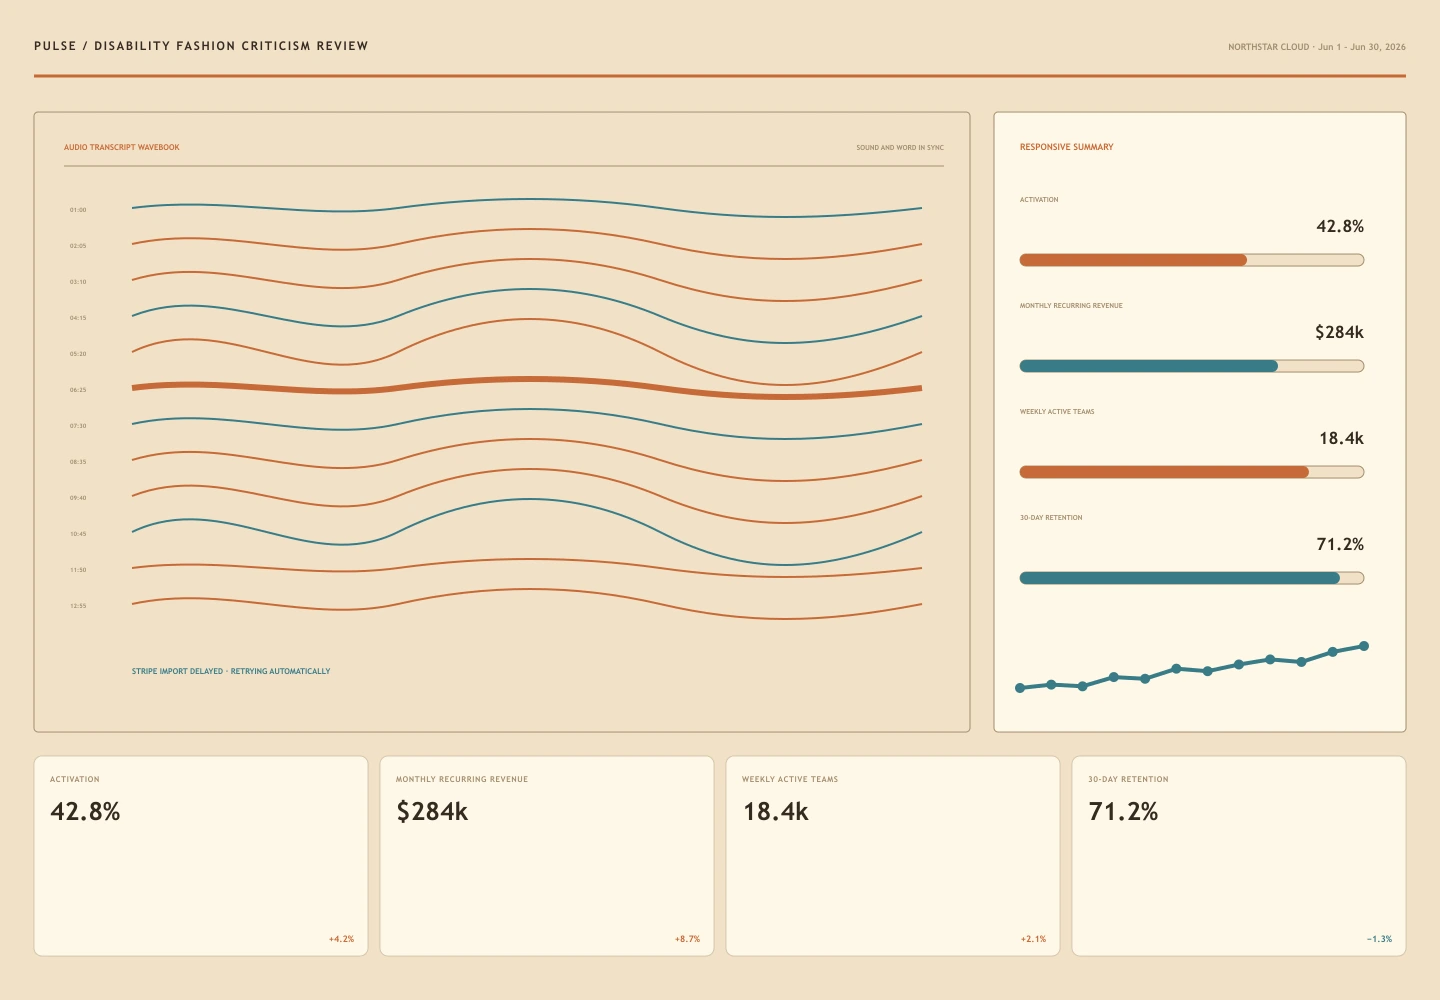Click 'Stripe import delayed · retrying automatically' status message
The width and height of the screenshot is (1440, 1000).
[x=231, y=671]
